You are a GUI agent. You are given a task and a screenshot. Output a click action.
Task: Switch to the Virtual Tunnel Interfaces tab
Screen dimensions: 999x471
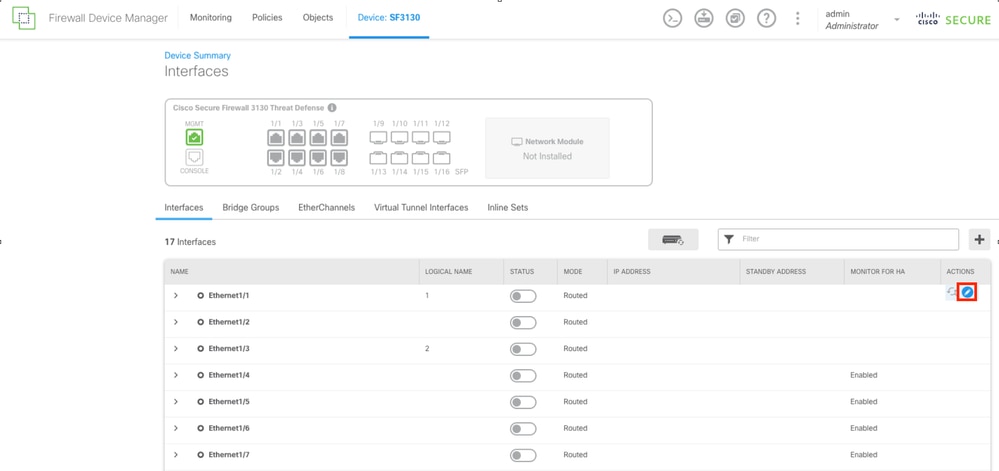point(421,208)
